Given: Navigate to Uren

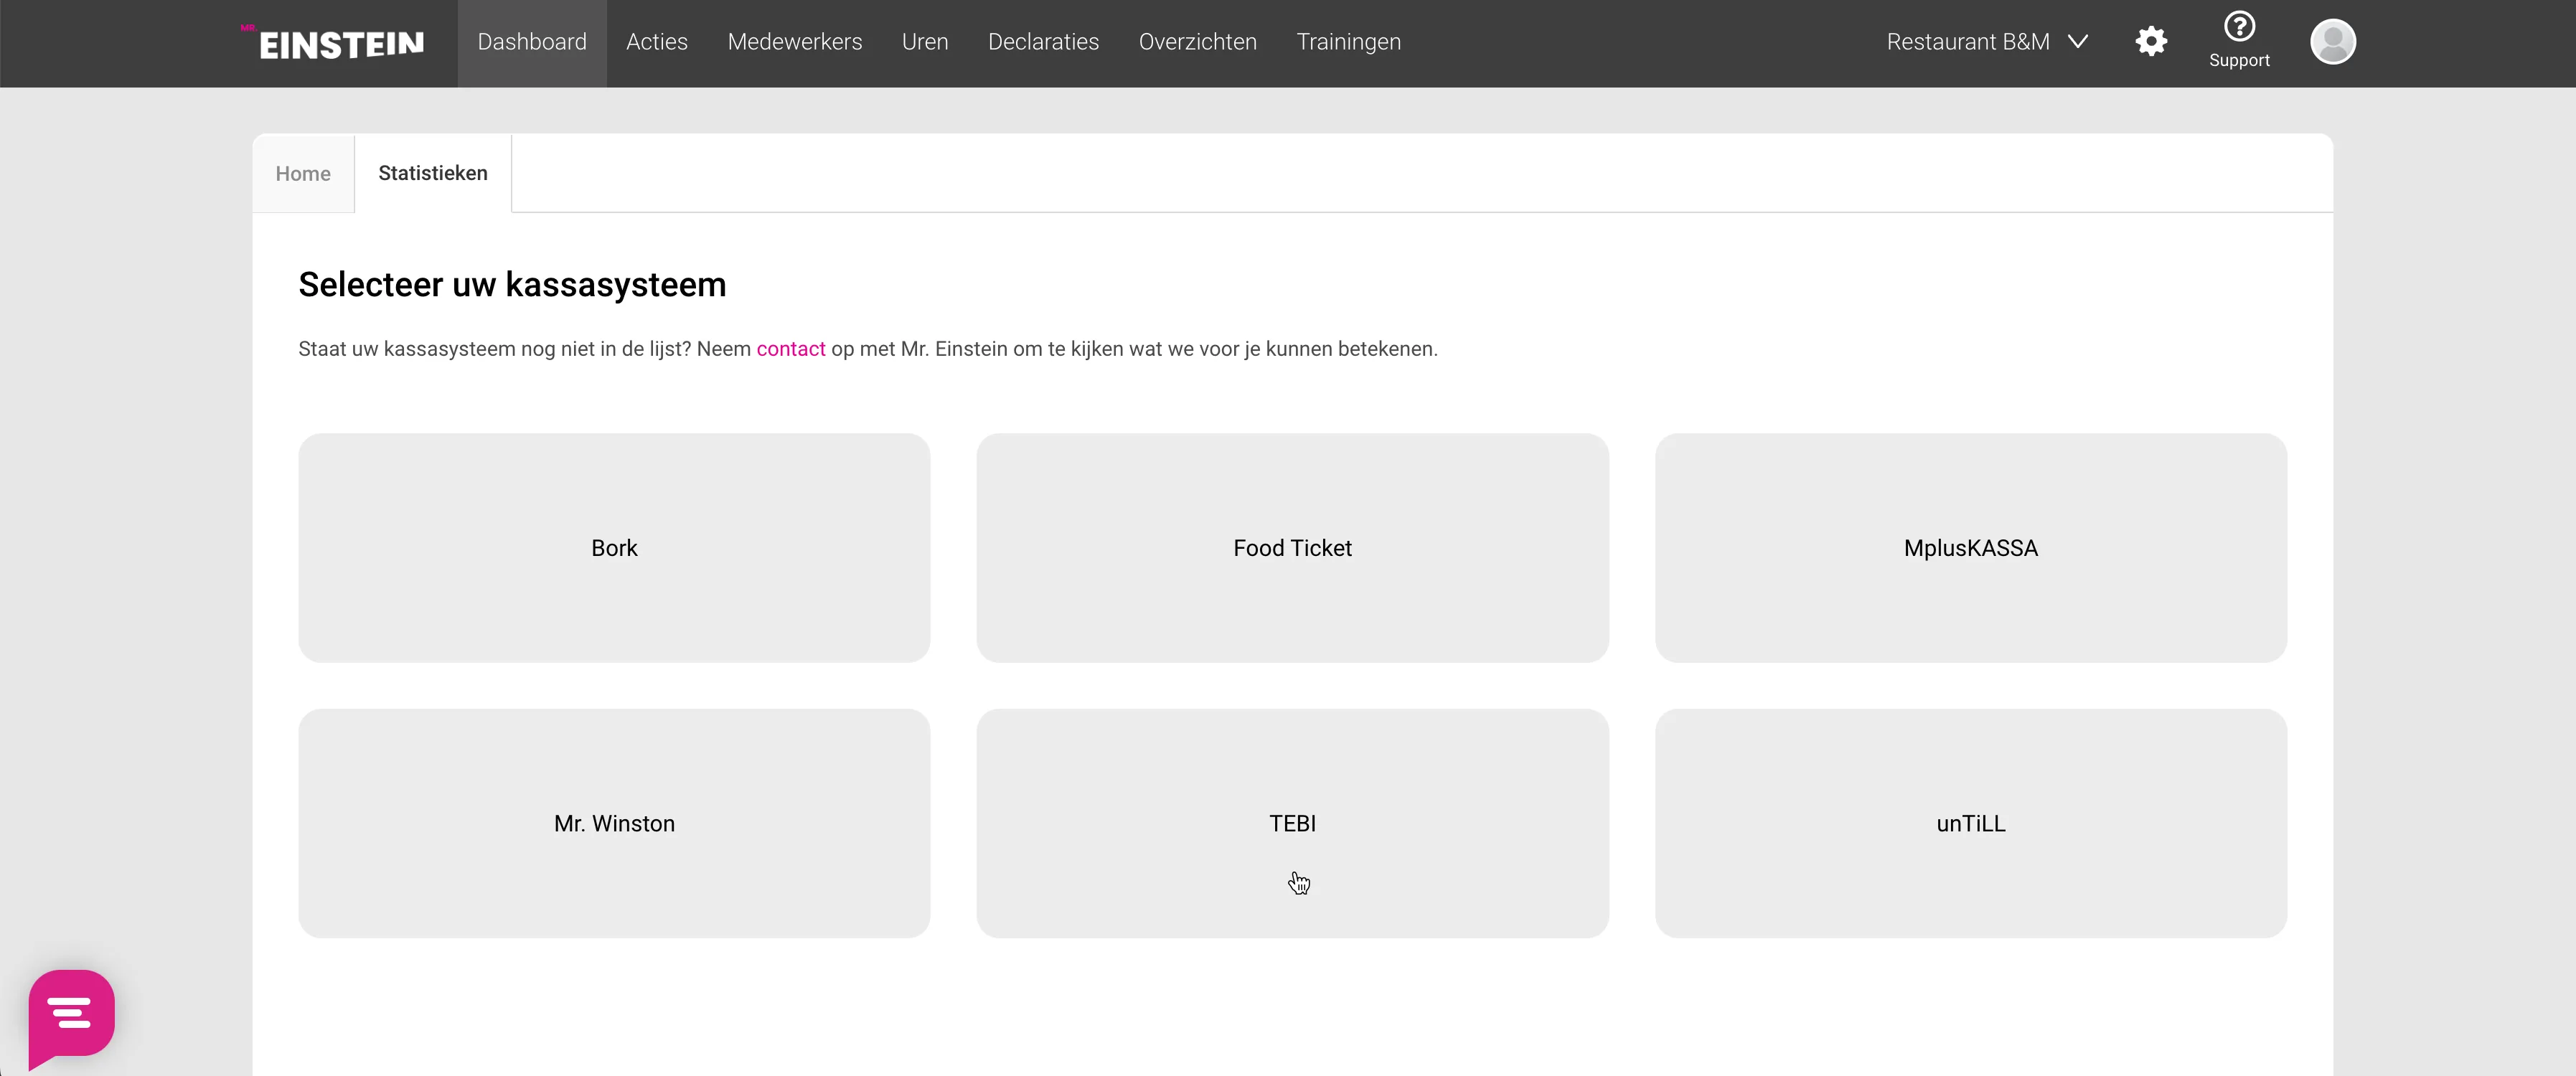Looking at the screenshot, I should click(924, 42).
